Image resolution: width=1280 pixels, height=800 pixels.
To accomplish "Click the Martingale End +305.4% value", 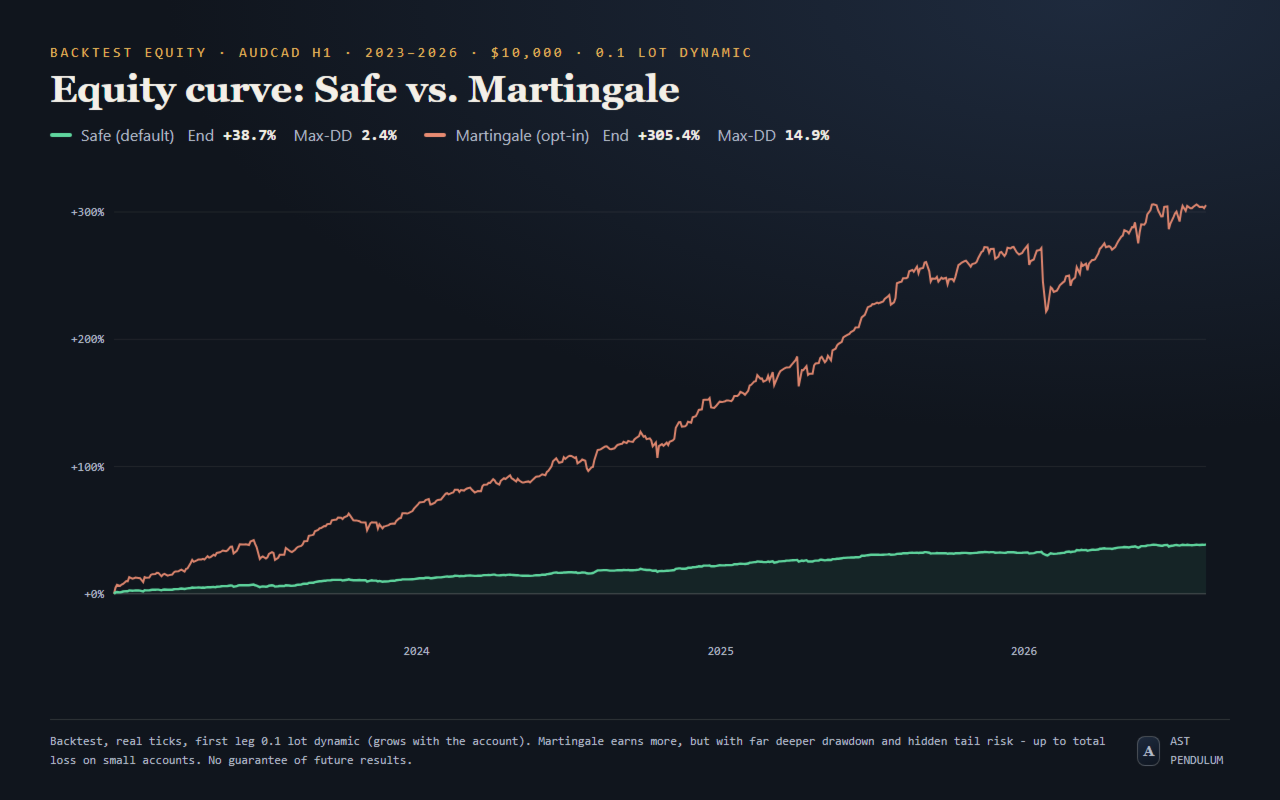I will point(668,135).
